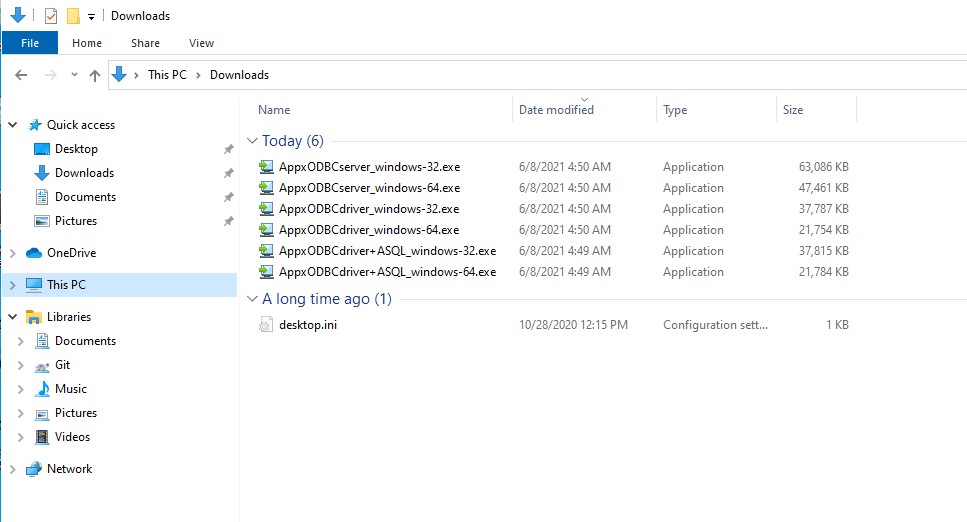The height and width of the screenshot is (522, 967).
Task: Click 'Downloads' in the address breadcrumb
Action: tap(239, 75)
